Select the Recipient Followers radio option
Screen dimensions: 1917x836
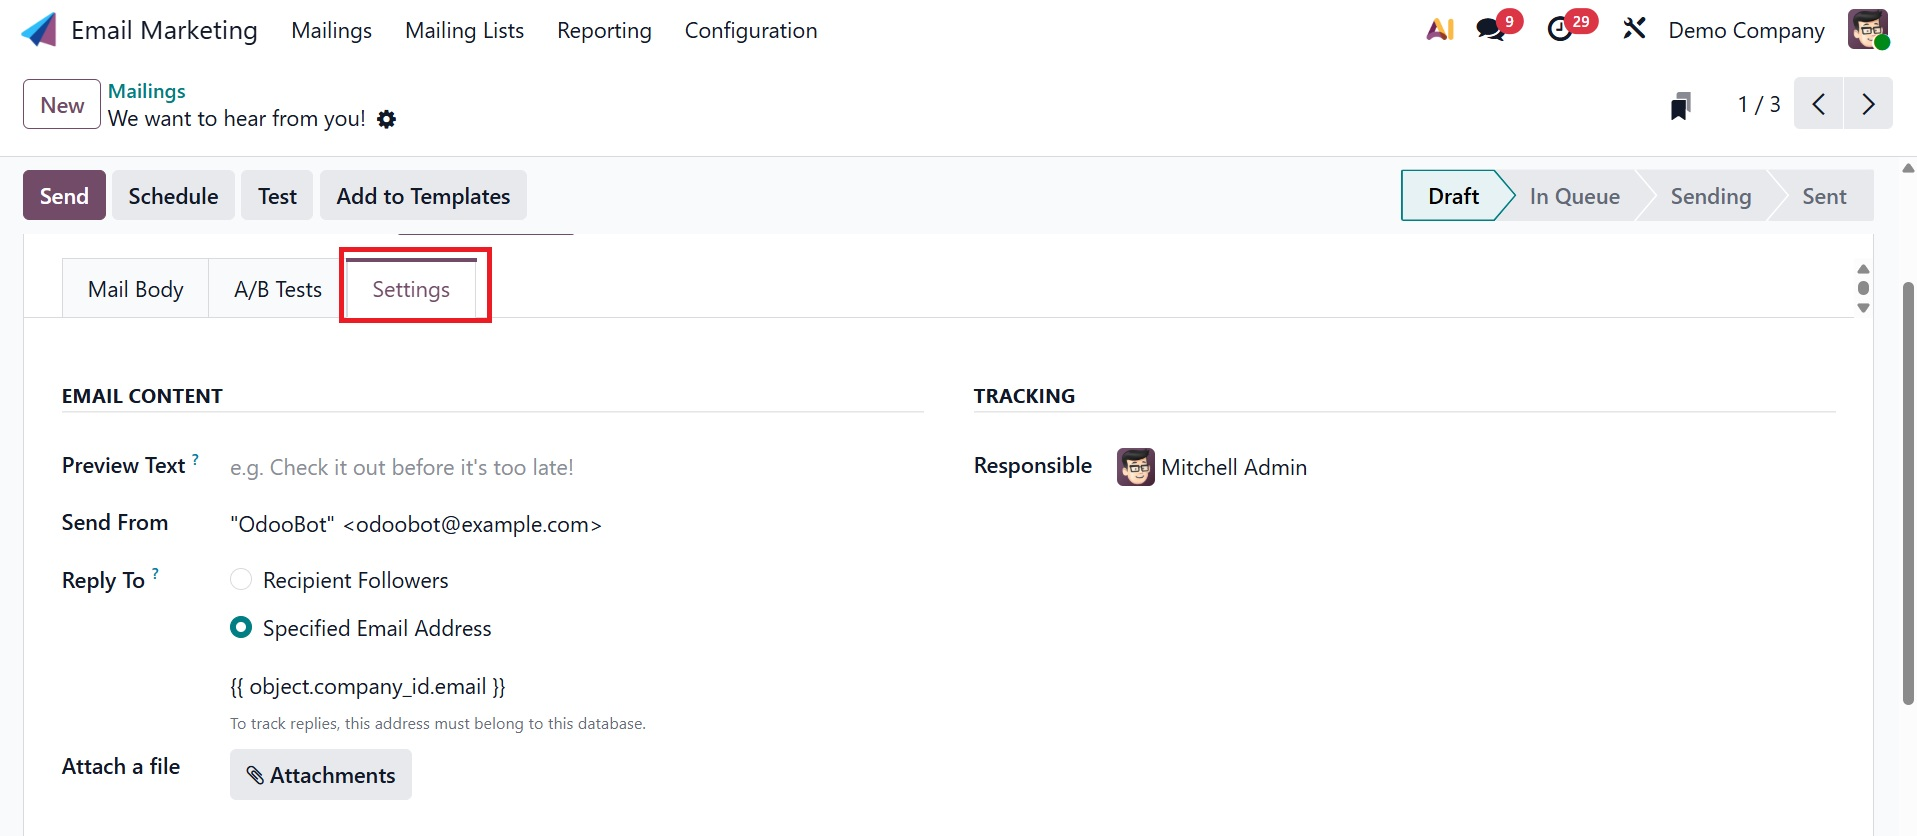pos(241,580)
